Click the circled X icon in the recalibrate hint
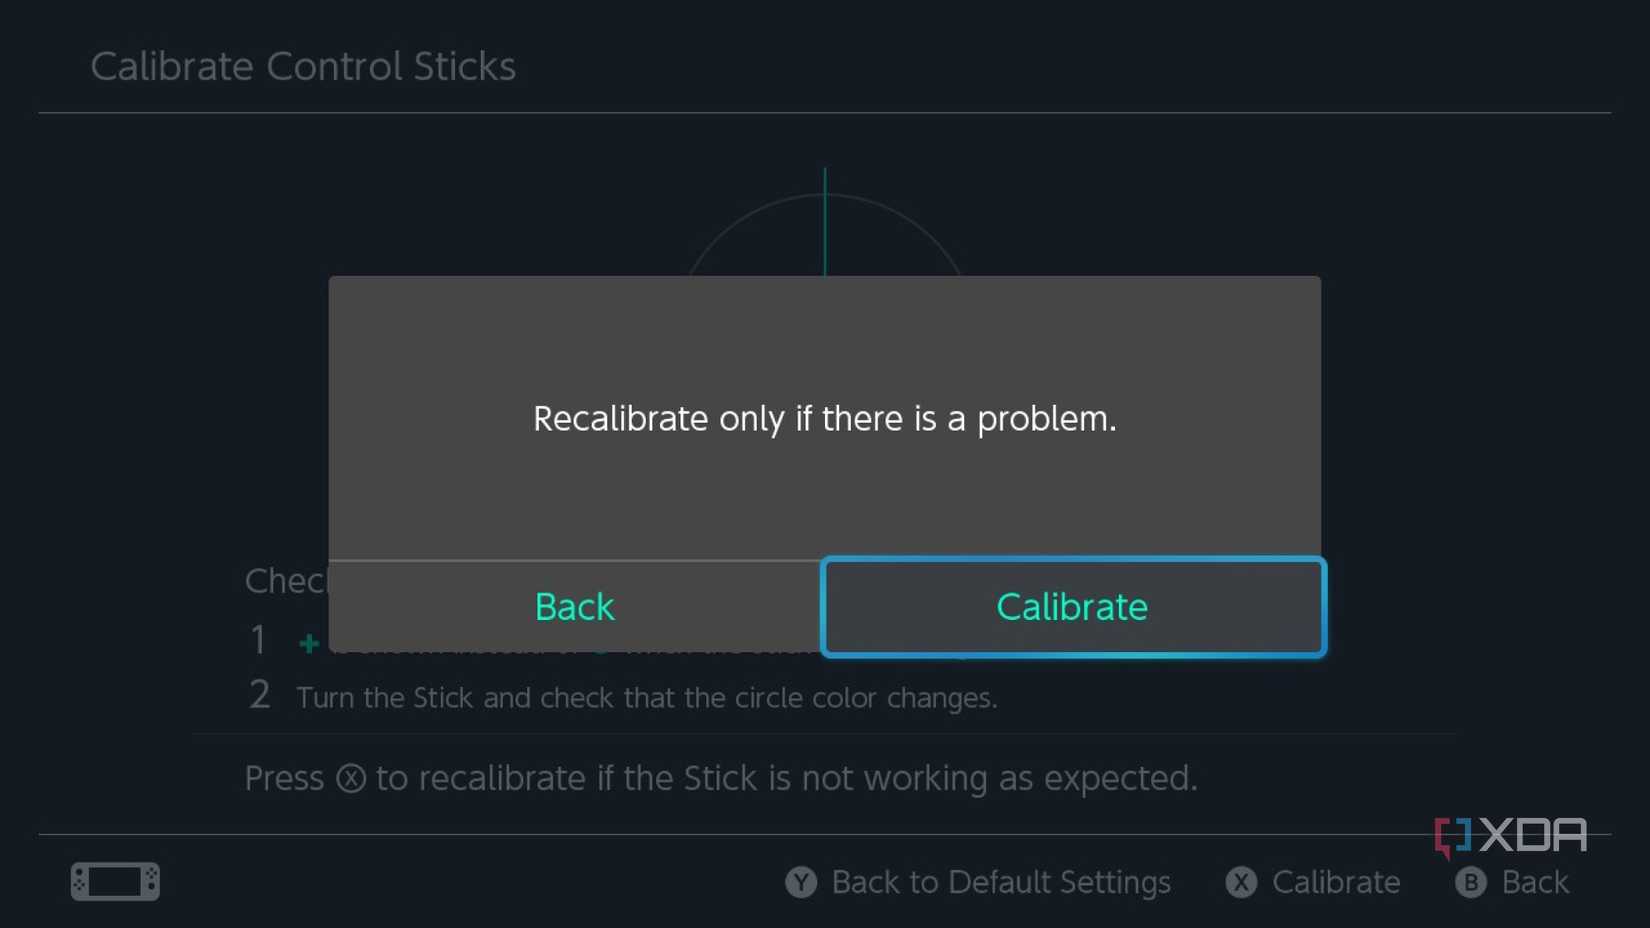The height and width of the screenshot is (928, 1650). [x=352, y=778]
